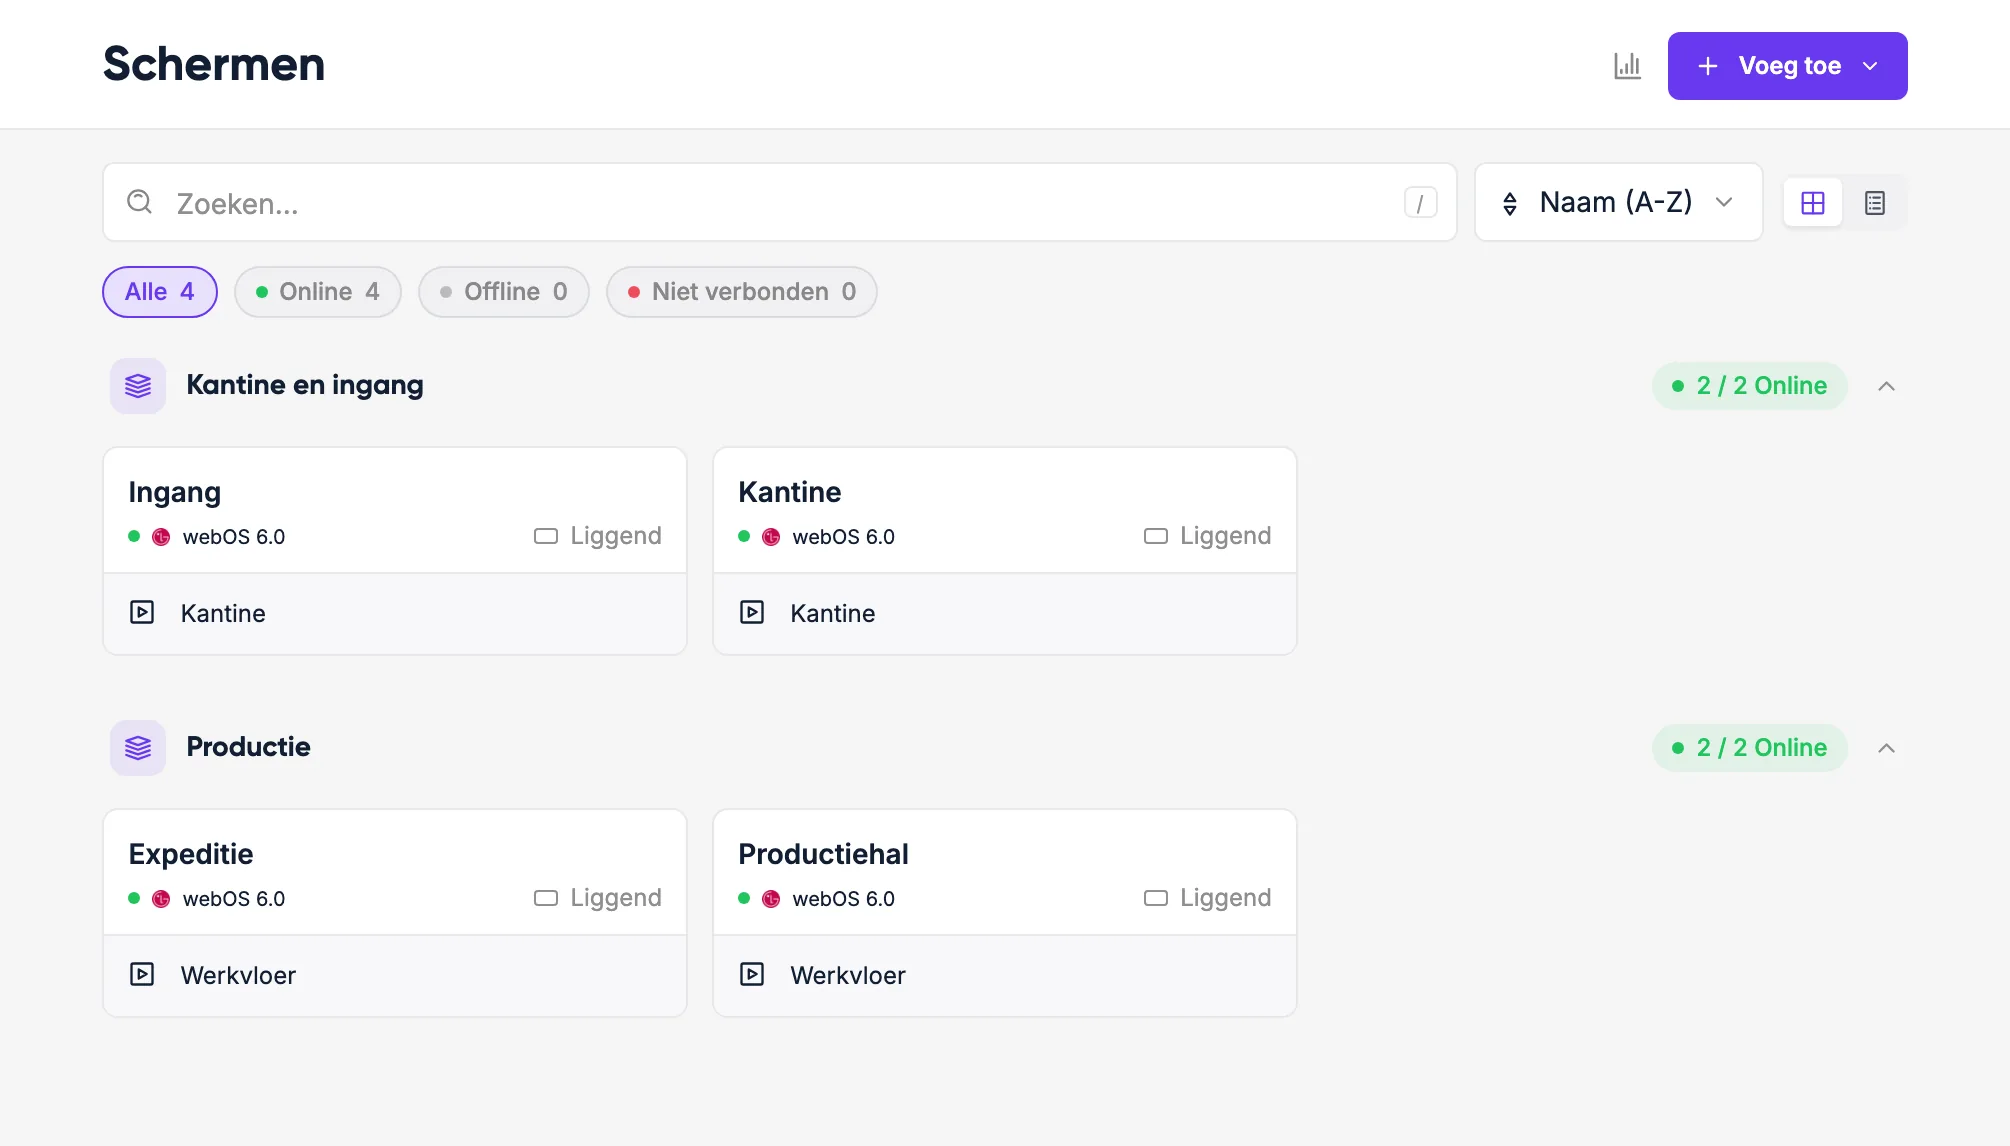Select the Alle filter tab
The height and width of the screenshot is (1146, 2010).
(160, 292)
